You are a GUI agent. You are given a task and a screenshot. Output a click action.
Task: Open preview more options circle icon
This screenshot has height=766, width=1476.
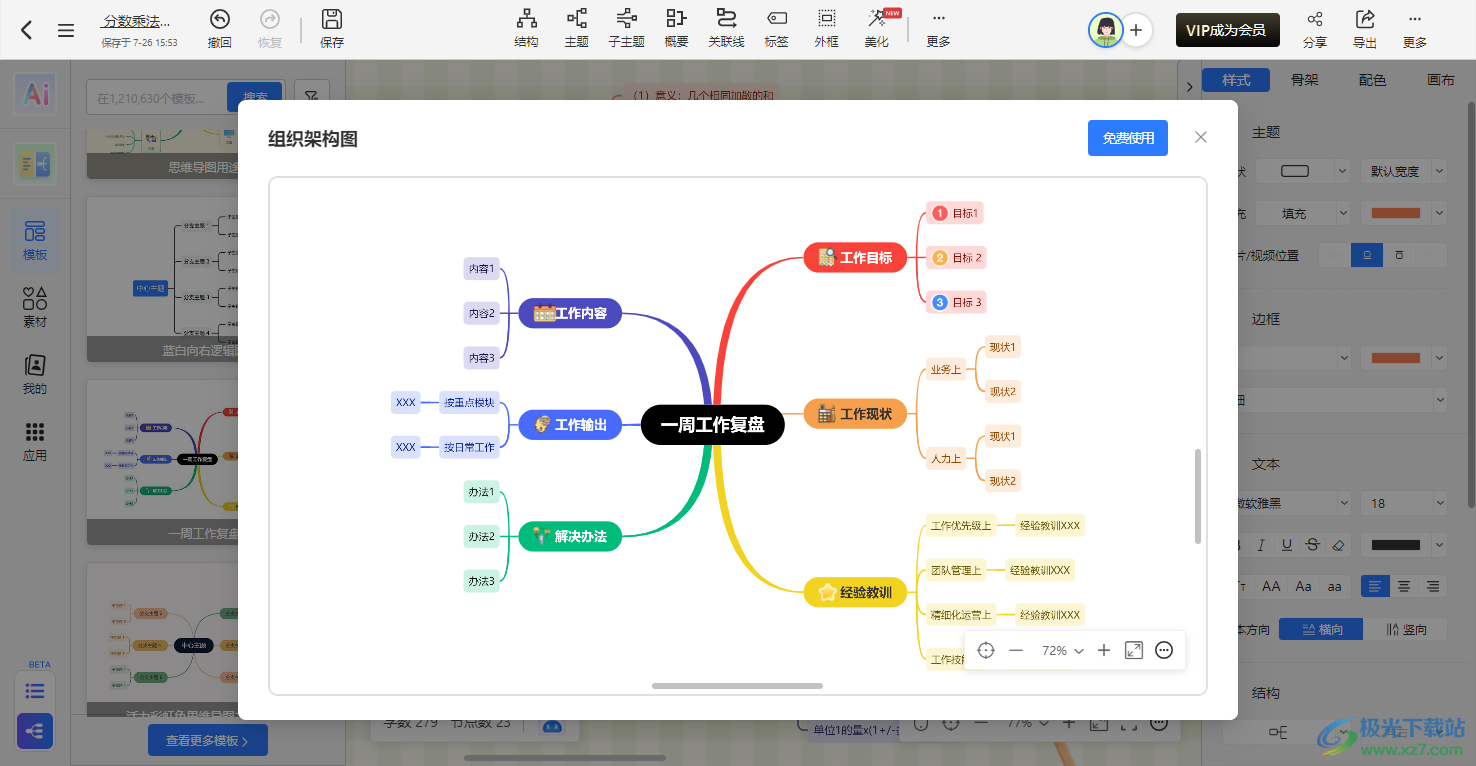tap(1164, 650)
